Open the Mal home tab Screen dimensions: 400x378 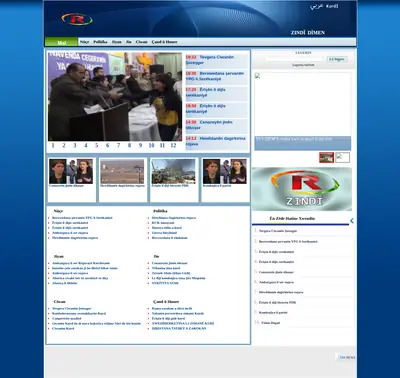[x=61, y=42]
